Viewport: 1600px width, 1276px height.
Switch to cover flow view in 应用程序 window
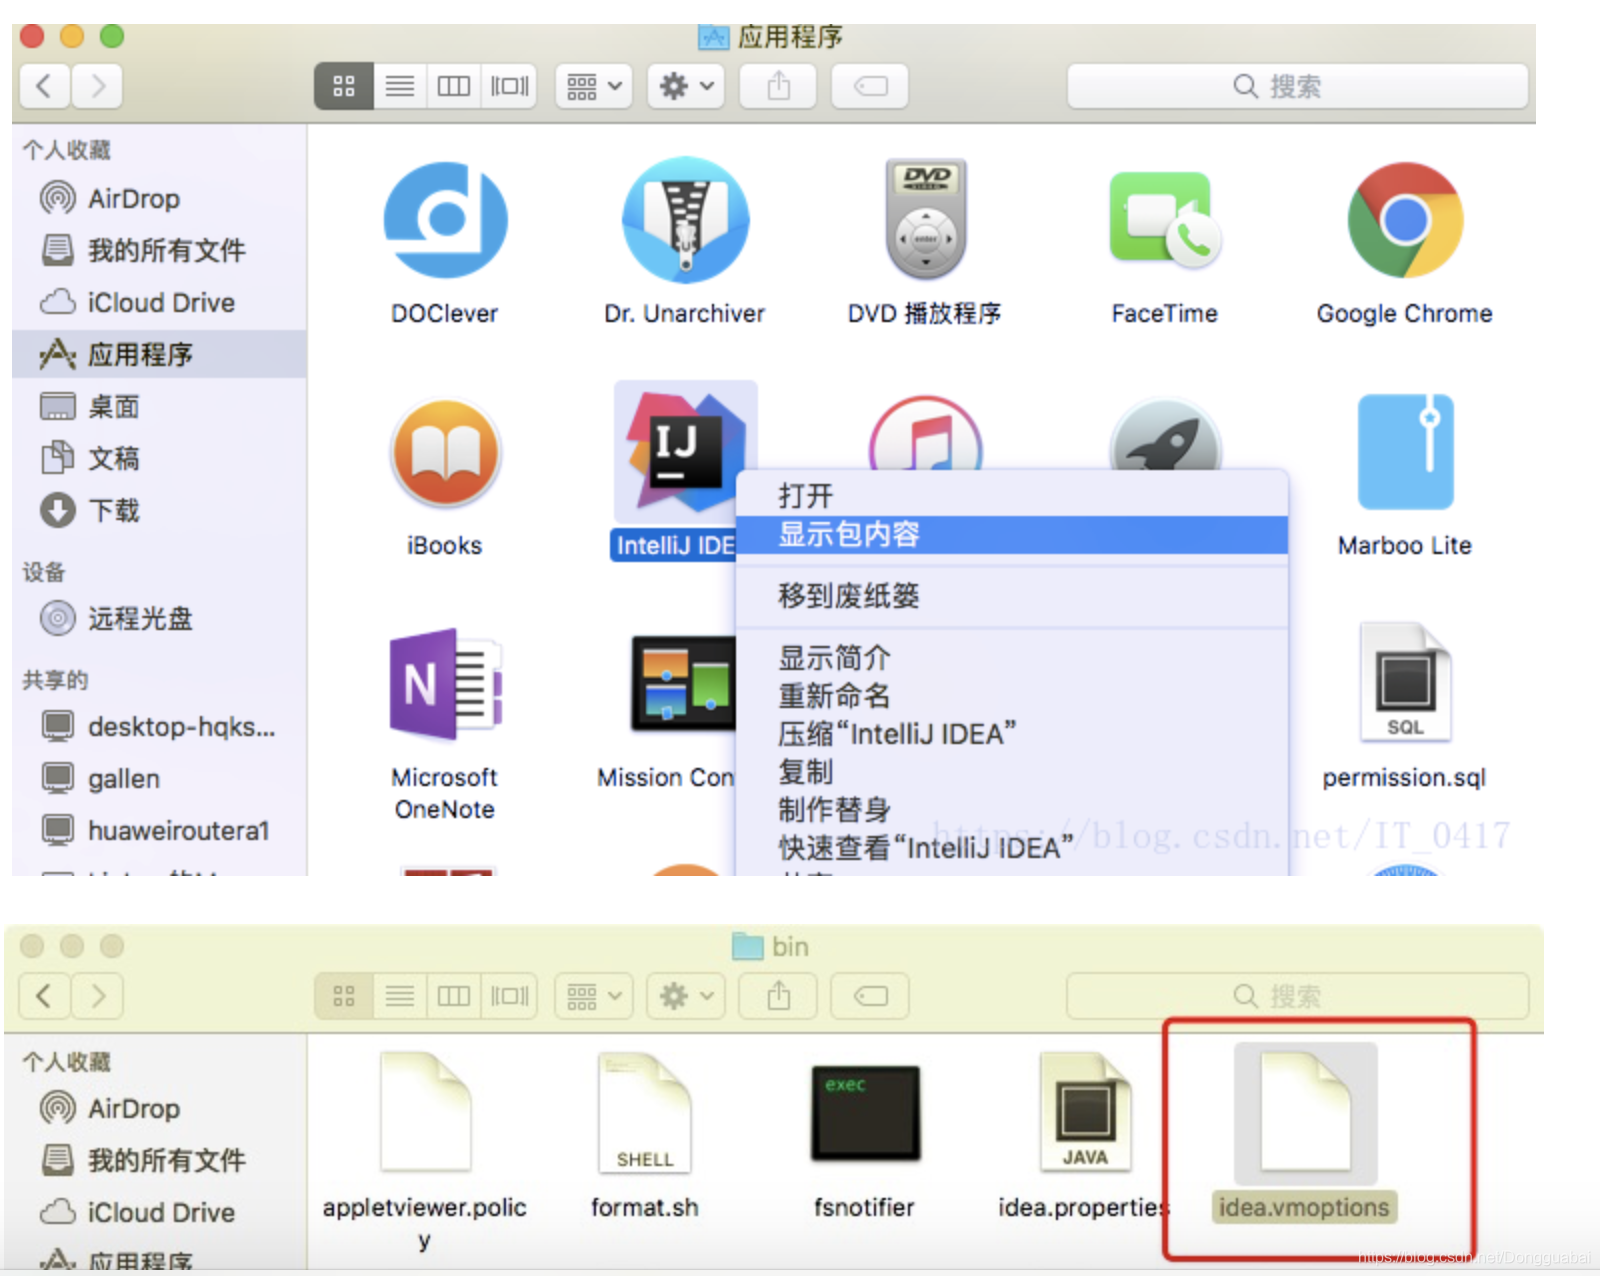coord(509,86)
